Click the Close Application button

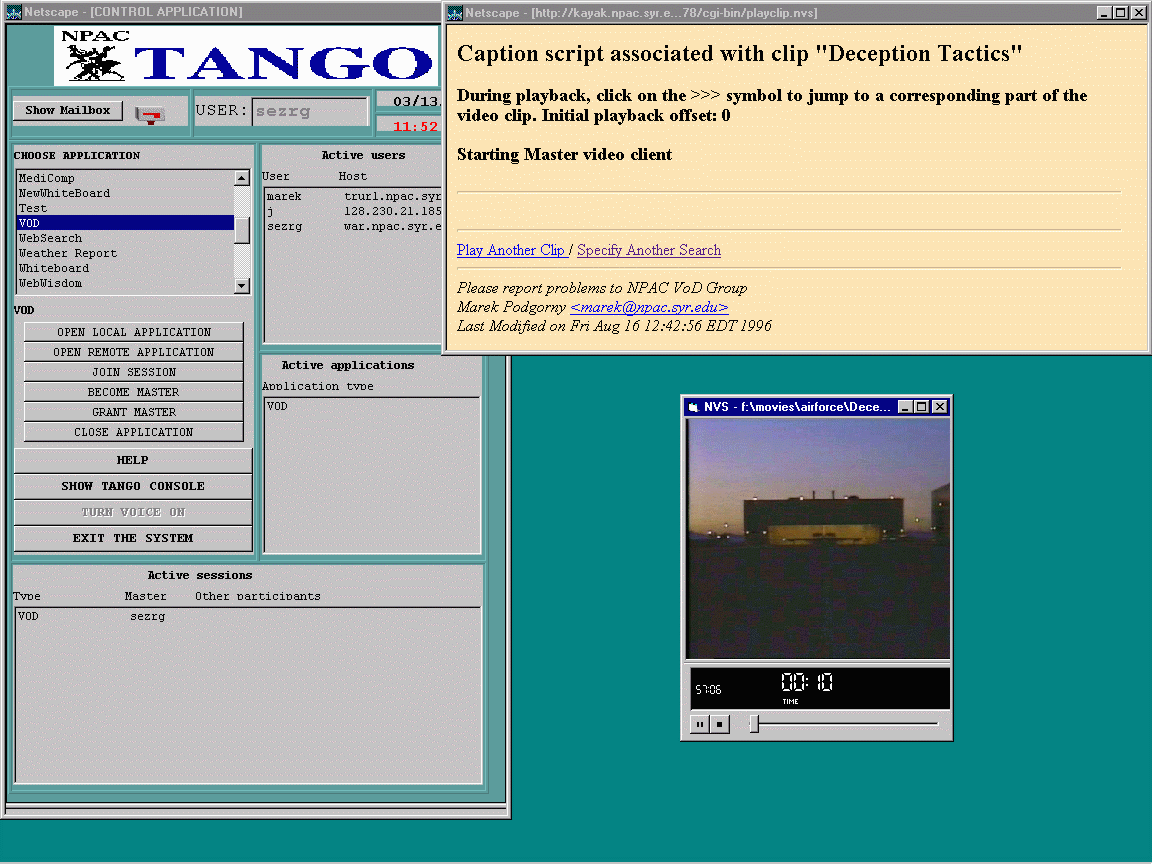[x=134, y=432]
